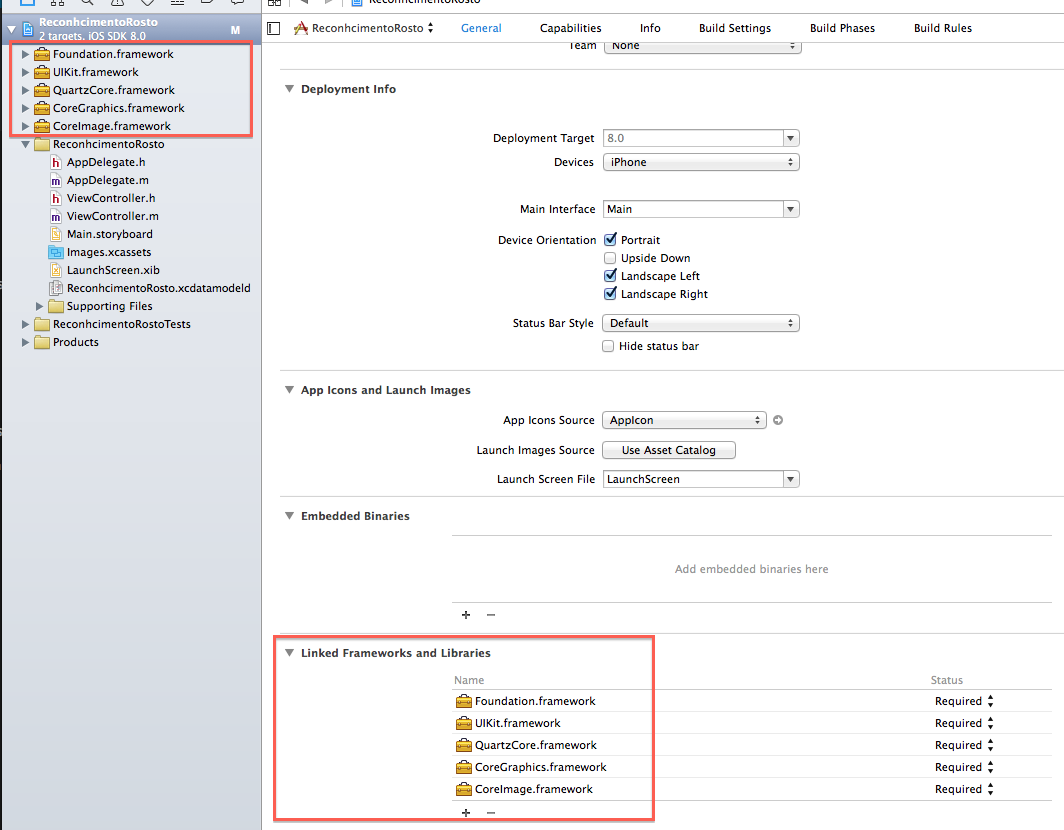Select the CoreImage.framework toolbox icon in the navigator
1064x830 pixels.
click(42, 126)
